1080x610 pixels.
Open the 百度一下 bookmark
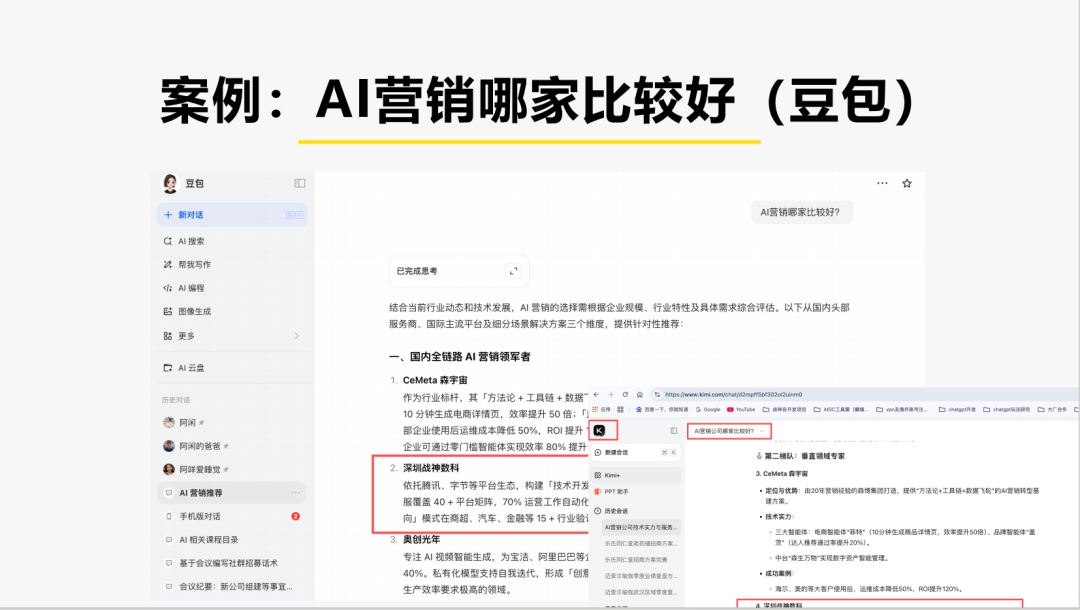(662, 409)
